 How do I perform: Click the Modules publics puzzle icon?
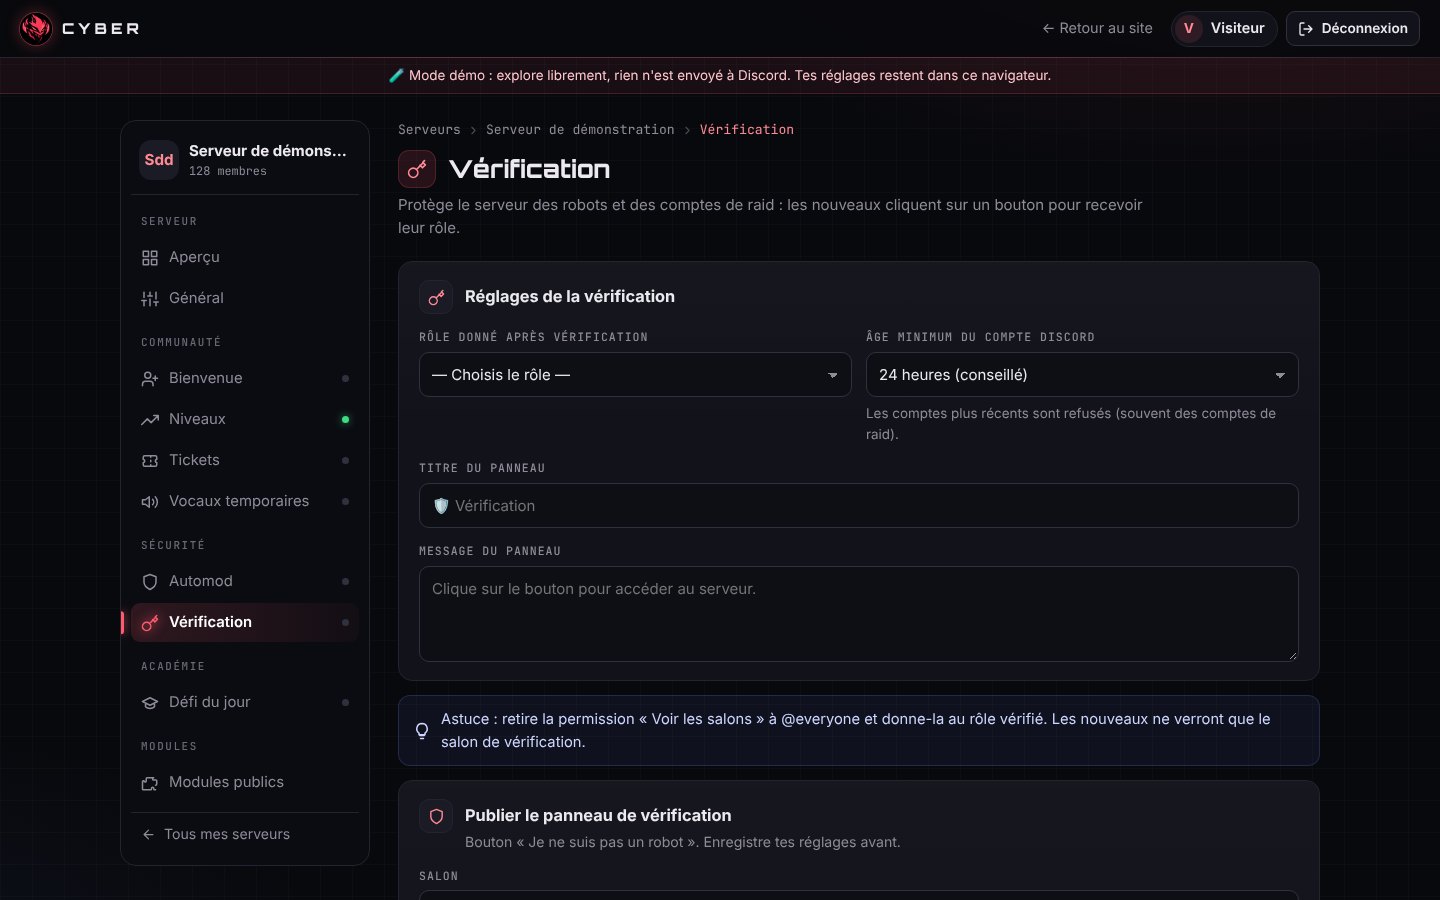(150, 783)
